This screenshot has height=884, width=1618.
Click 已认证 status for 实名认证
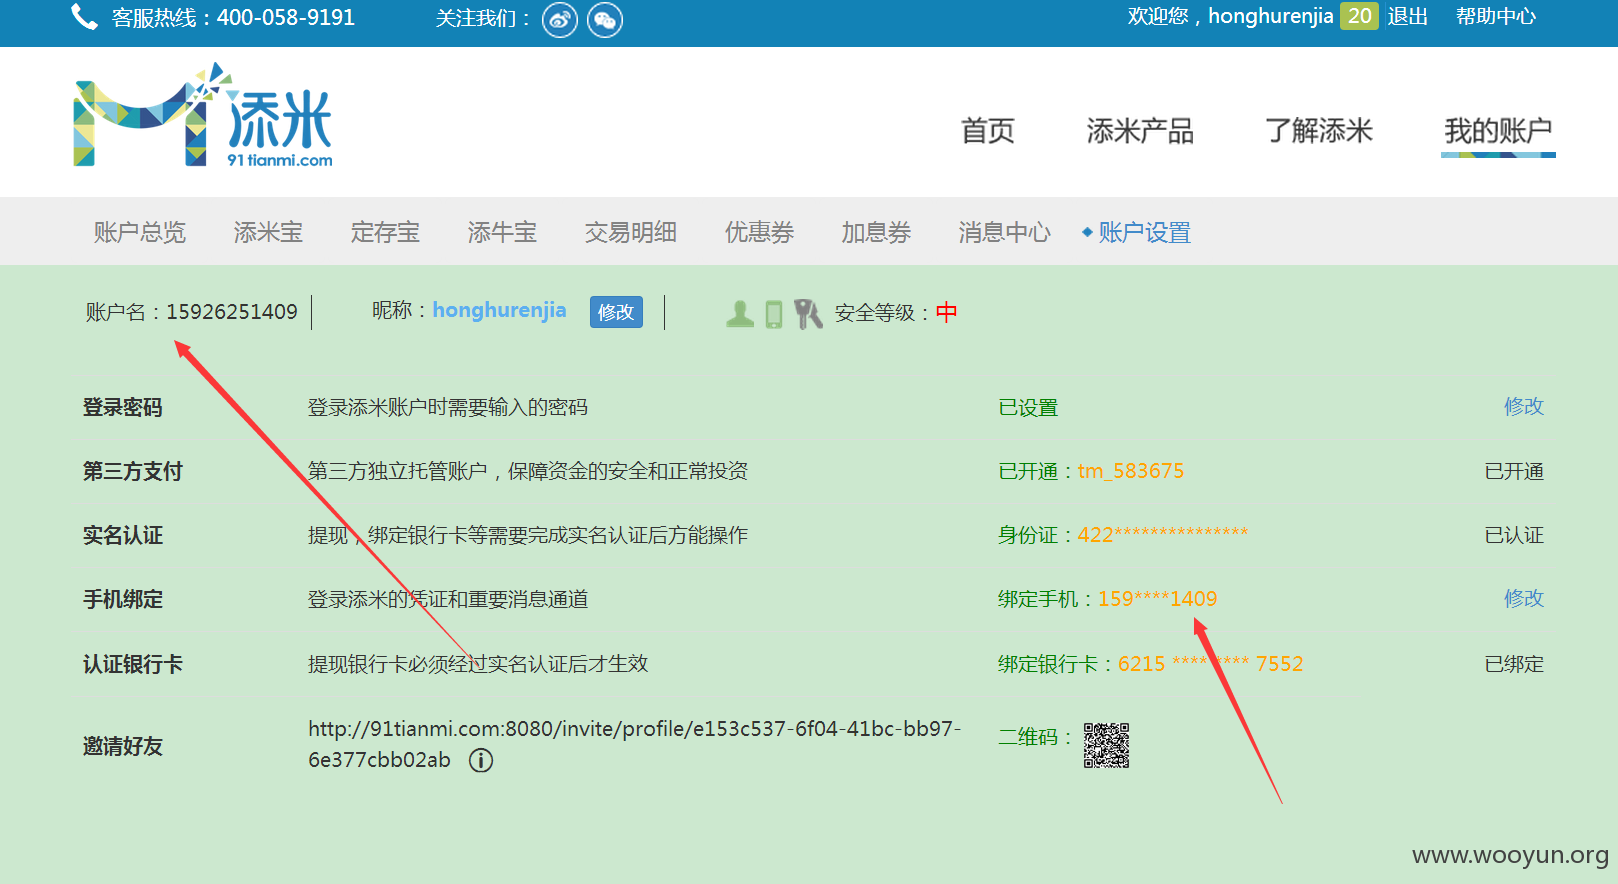pyautogui.click(x=1514, y=535)
